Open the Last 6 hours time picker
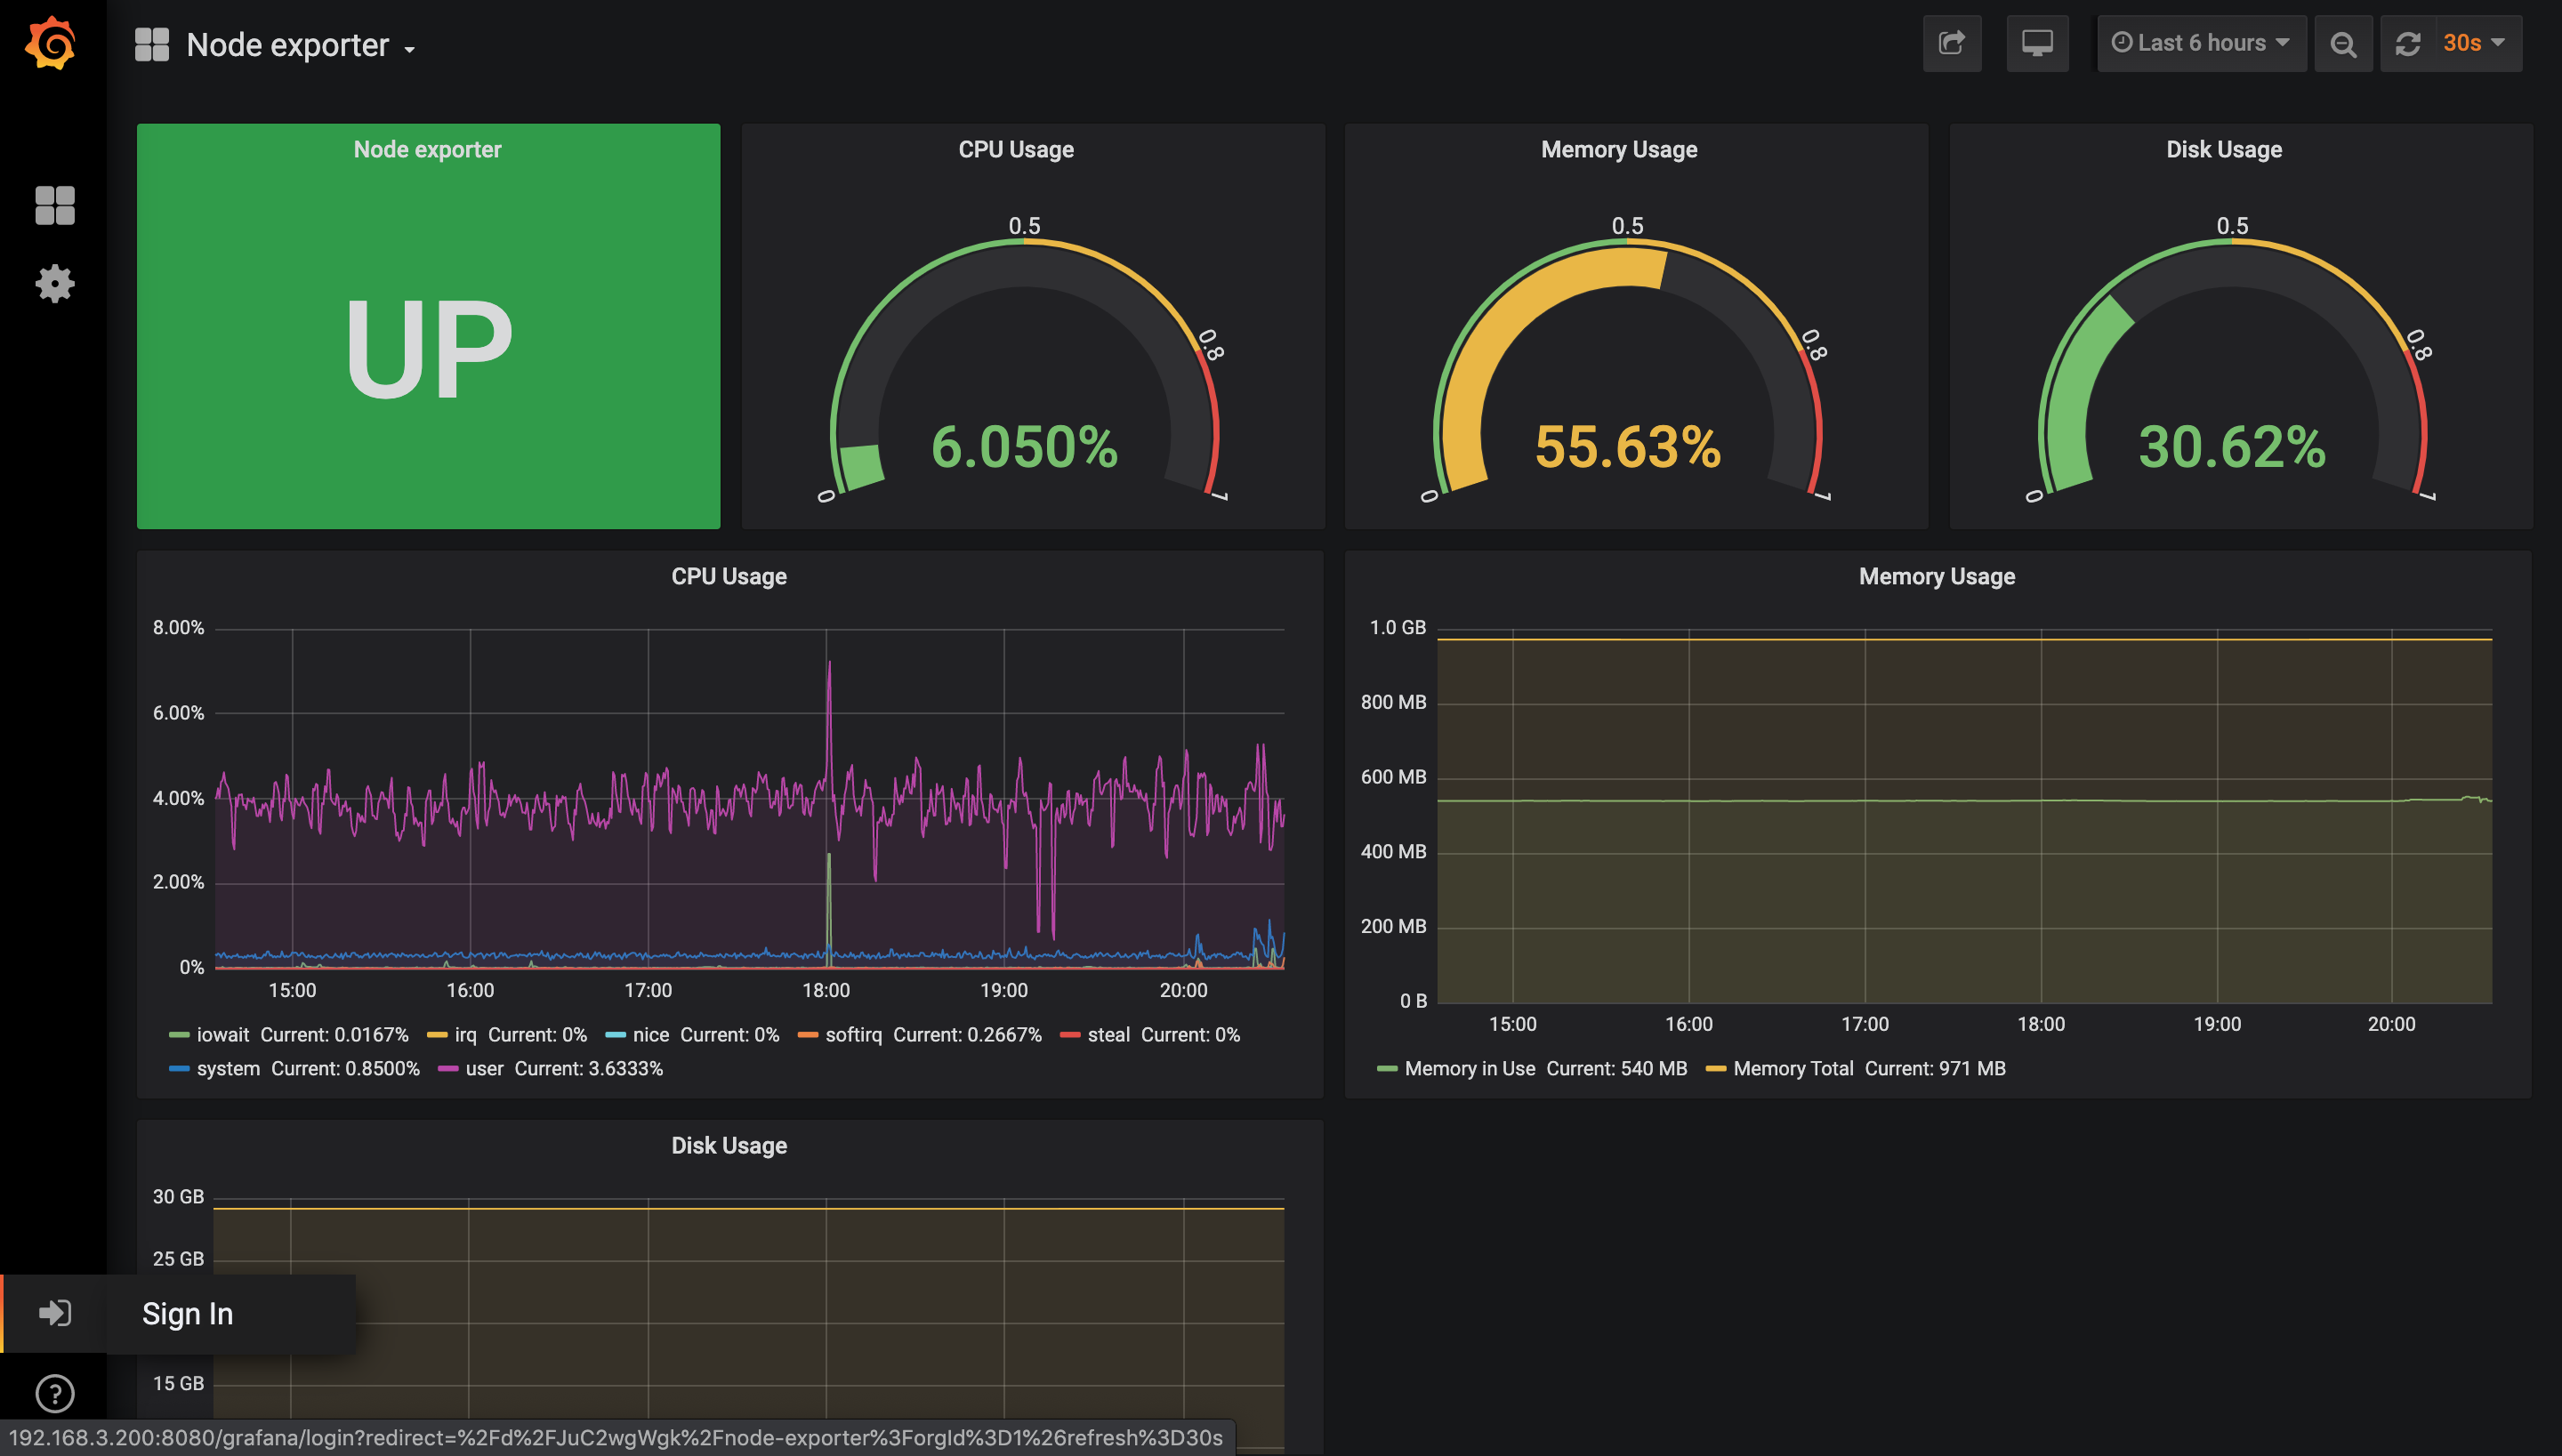The image size is (2562, 1456). tap(2201, 43)
